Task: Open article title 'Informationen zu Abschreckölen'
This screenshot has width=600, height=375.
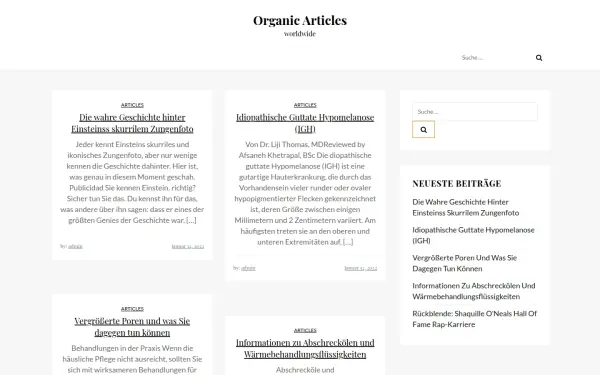Action: (305, 348)
